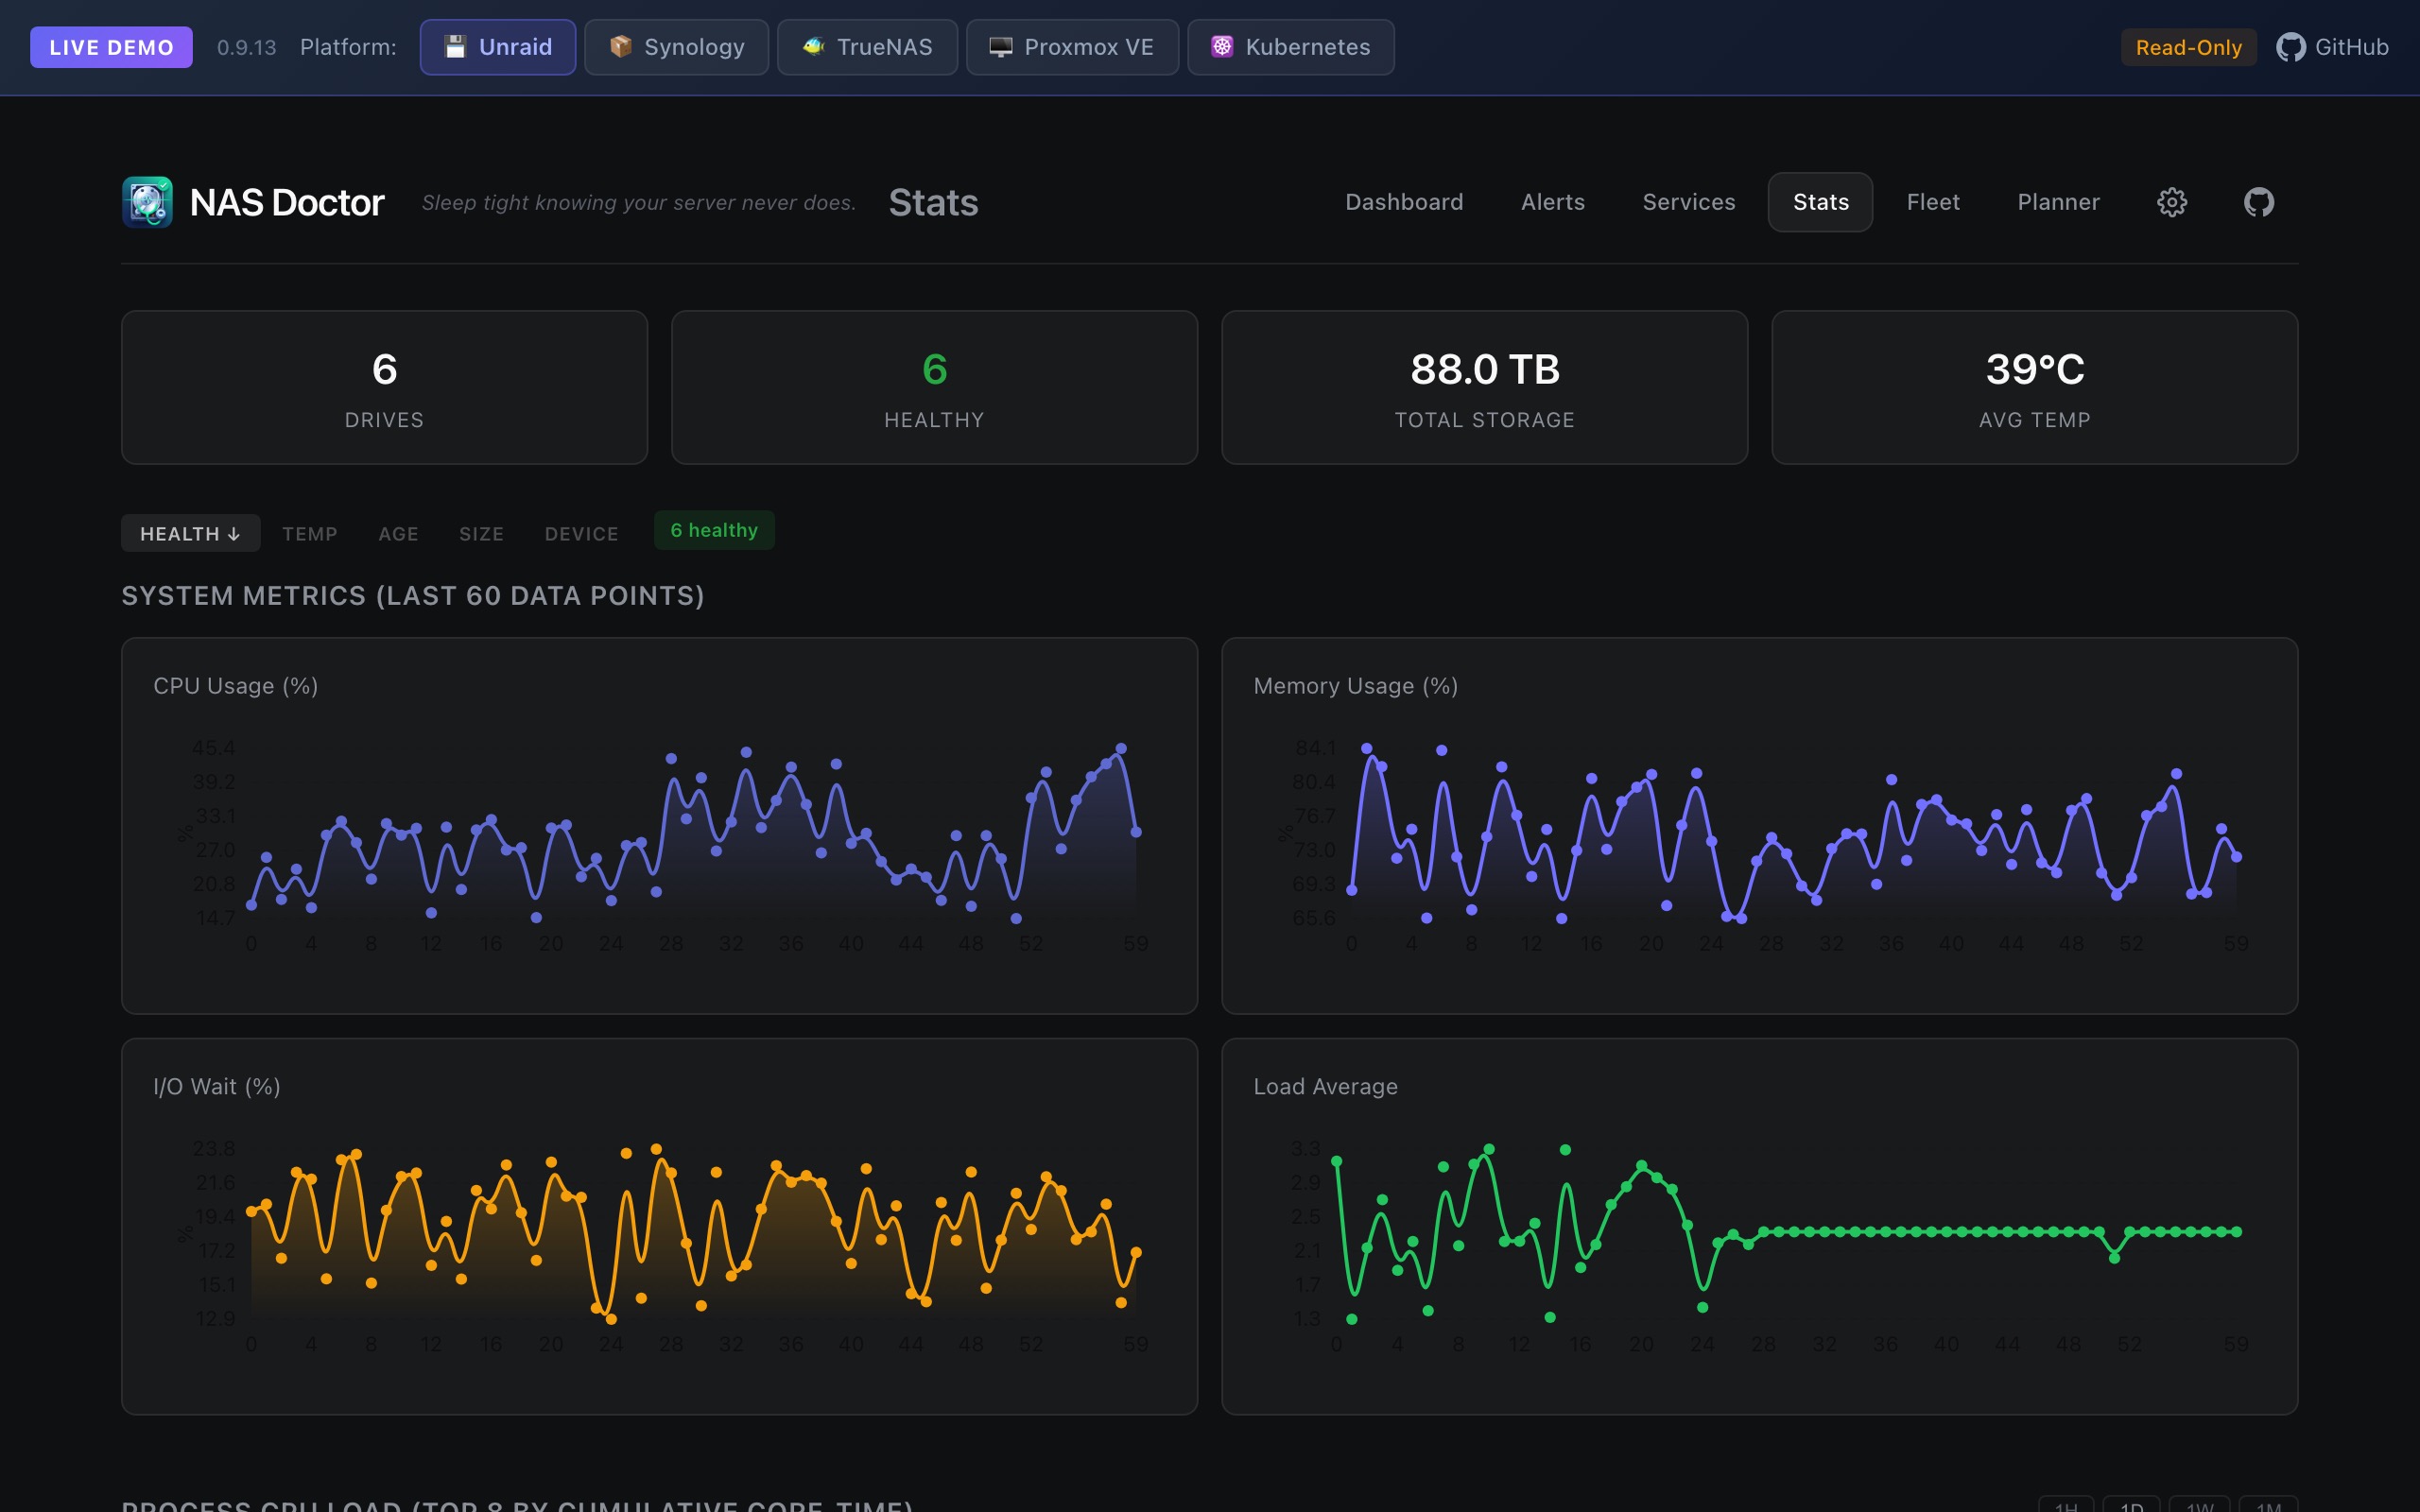Click the Read-Only badge
Screen dimensions: 2420x1512
click(x=2188, y=47)
